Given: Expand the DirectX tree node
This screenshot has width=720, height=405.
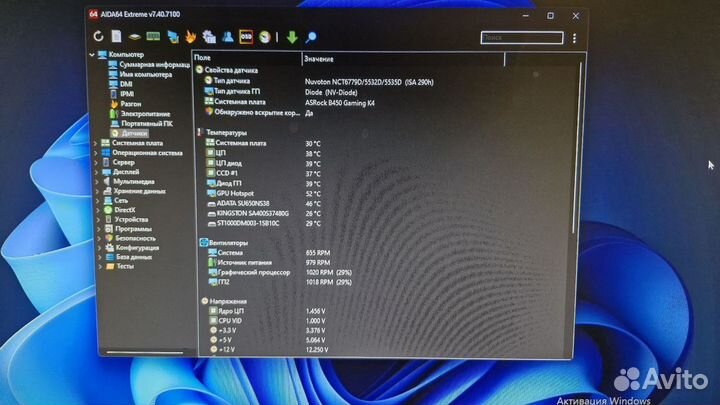Looking at the screenshot, I should click(x=98, y=210).
